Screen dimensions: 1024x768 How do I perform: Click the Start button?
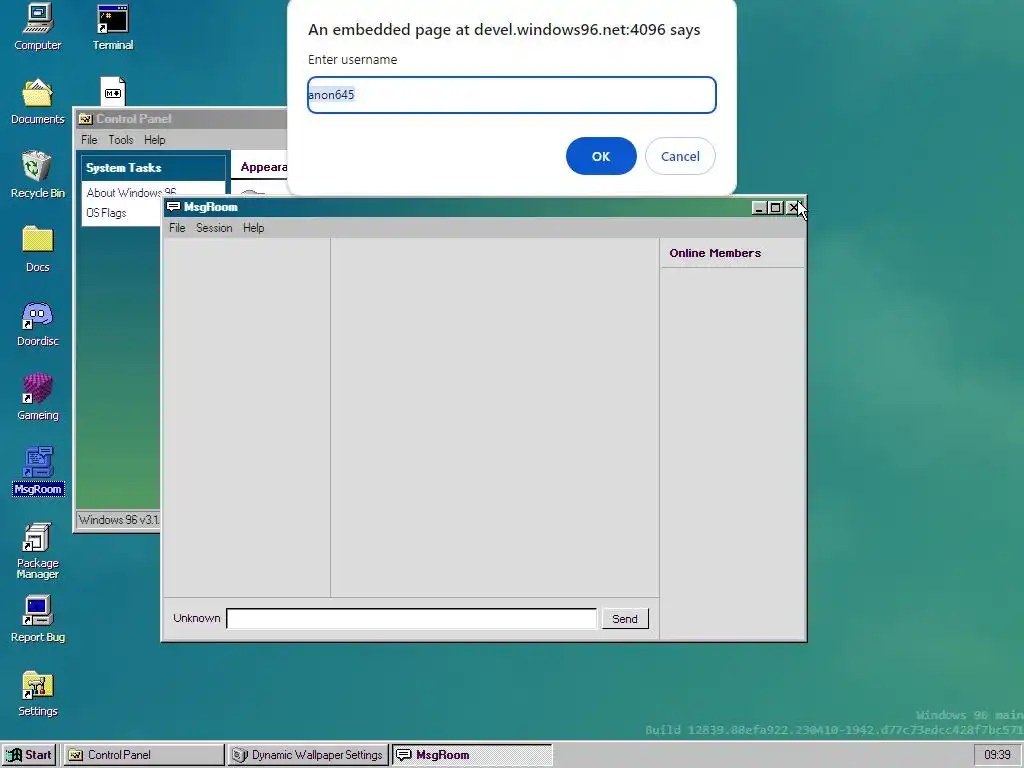pyautogui.click(x=29, y=755)
